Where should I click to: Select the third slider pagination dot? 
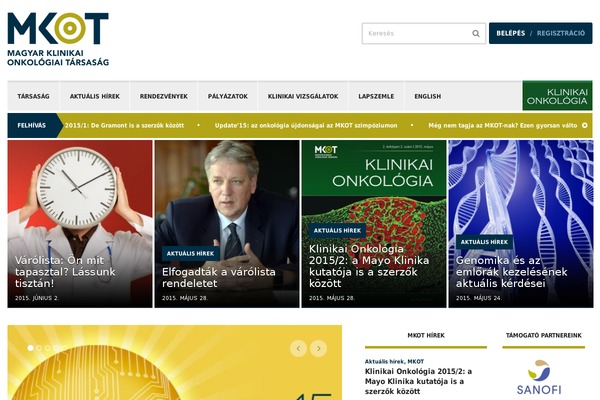point(47,348)
